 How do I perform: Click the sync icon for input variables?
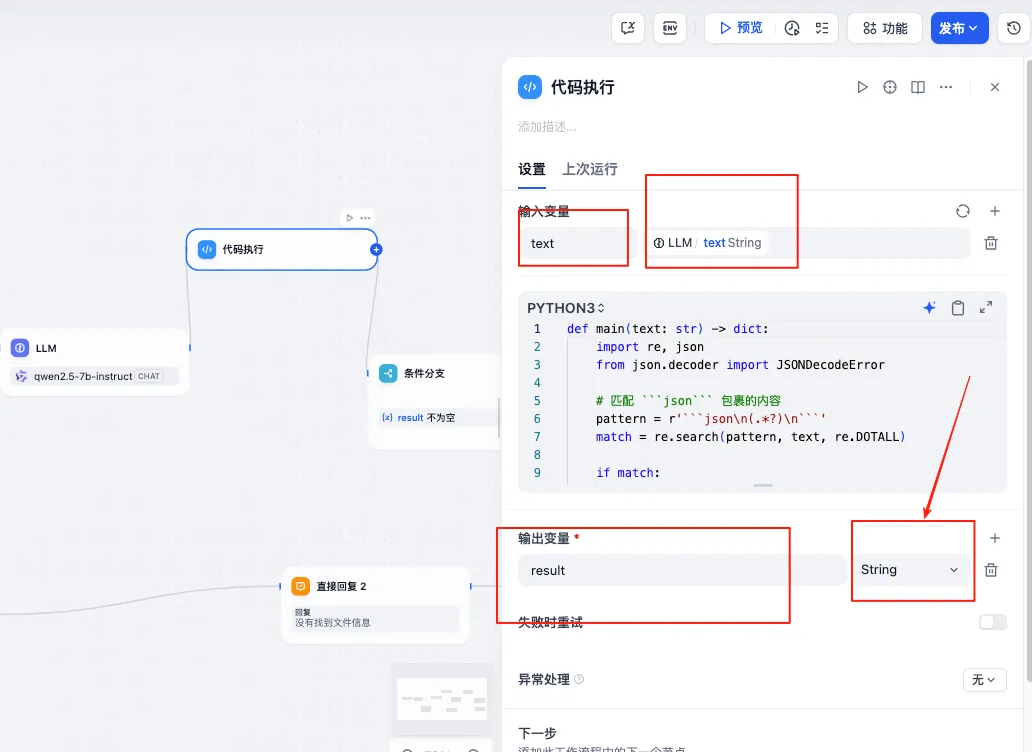[x=962, y=211]
